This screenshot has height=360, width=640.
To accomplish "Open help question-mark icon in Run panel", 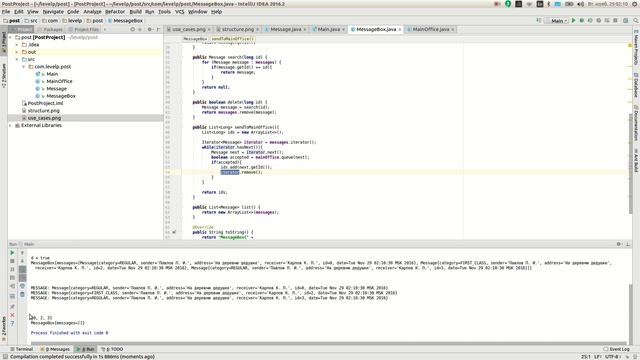I will 12,323.
